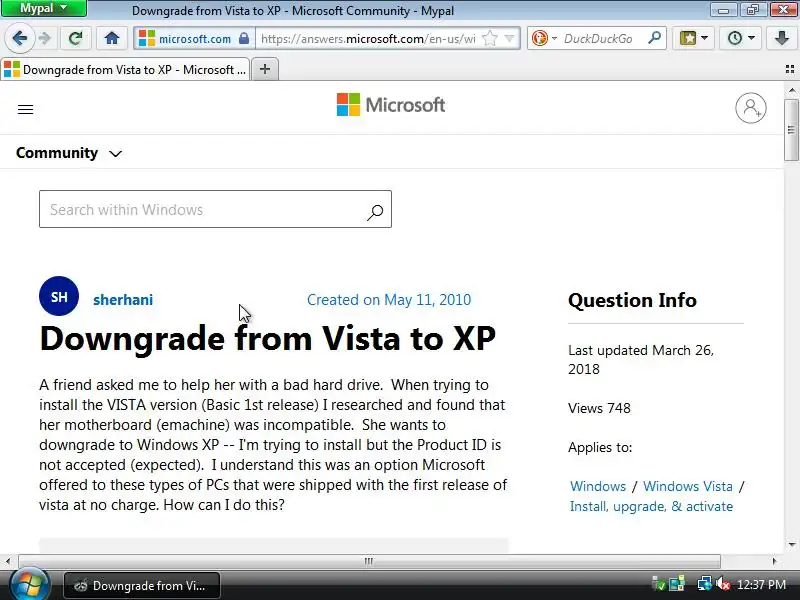Image resolution: width=800 pixels, height=600 pixels.
Task: Expand the Community dropdown
Action: tap(69, 153)
